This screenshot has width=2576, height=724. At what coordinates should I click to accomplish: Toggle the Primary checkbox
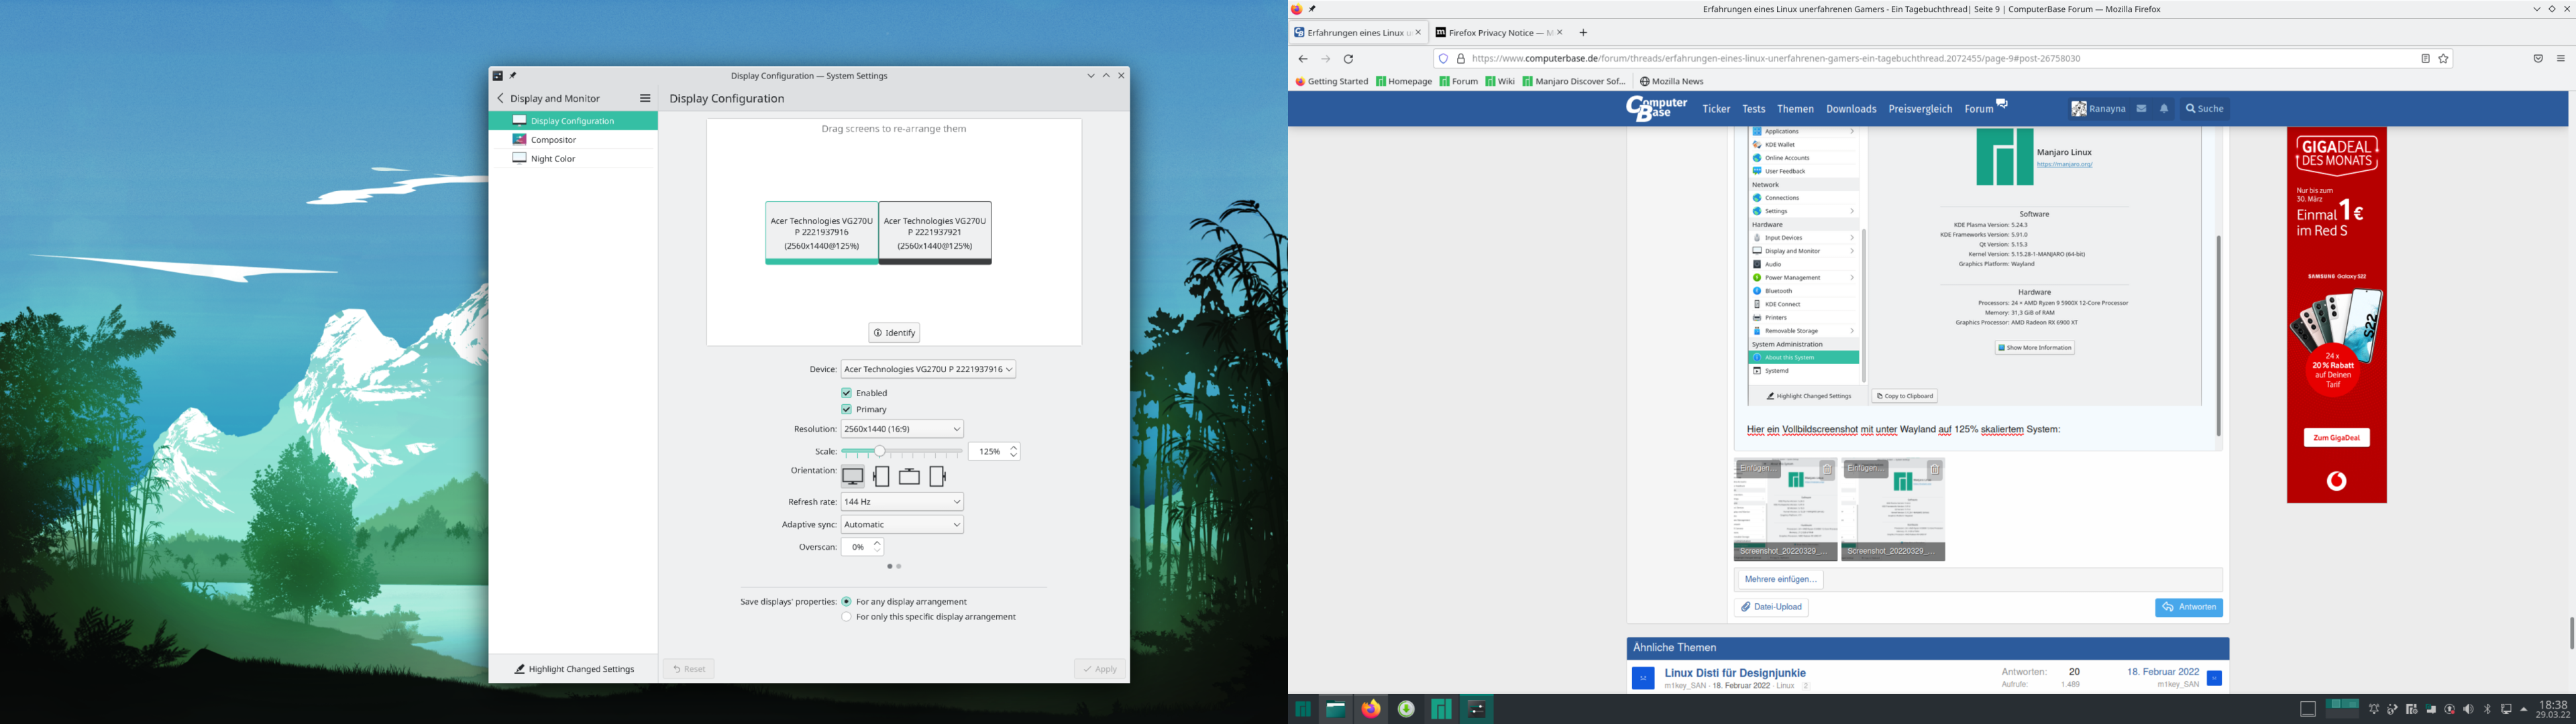coord(847,409)
